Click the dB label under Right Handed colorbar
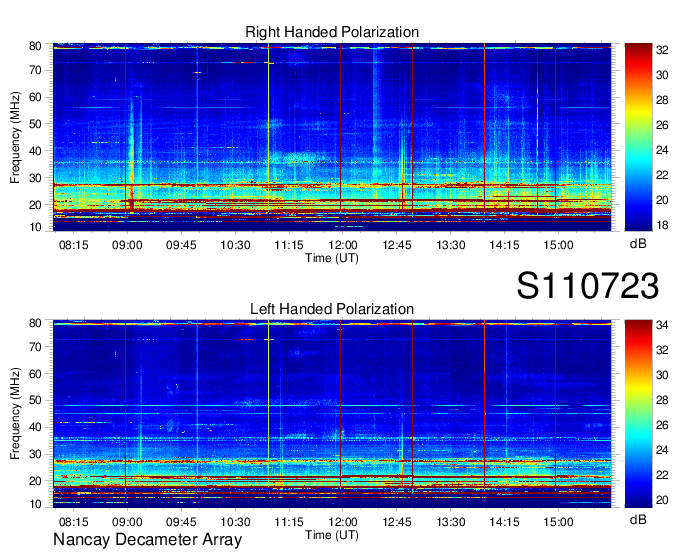This screenshot has height=552, width=680. tap(638, 244)
